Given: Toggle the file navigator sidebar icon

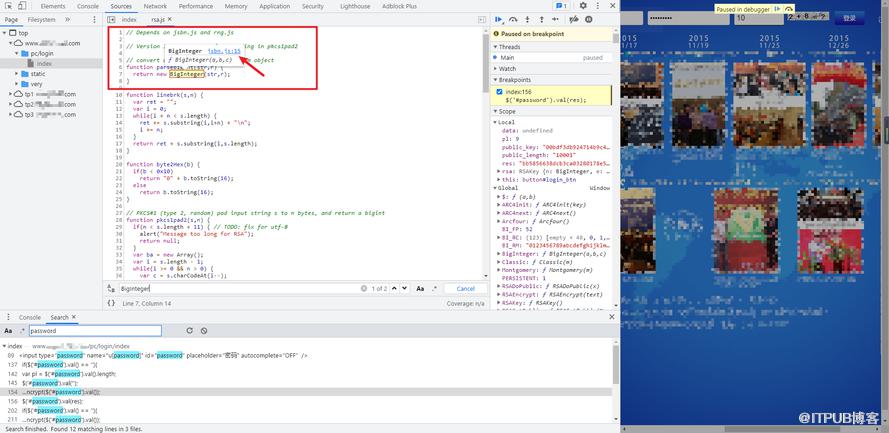Looking at the screenshot, I should point(111,19).
